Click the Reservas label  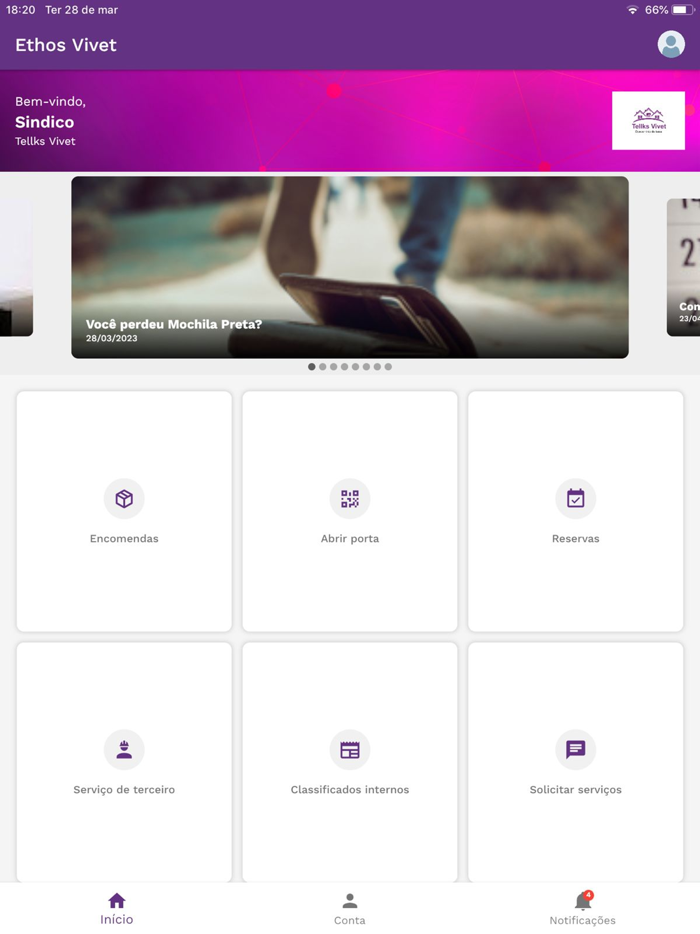[575, 538]
